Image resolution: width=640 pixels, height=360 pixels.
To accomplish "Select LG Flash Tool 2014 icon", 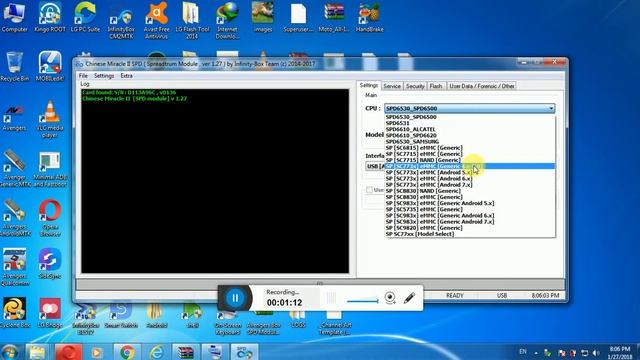I will (x=192, y=20).
